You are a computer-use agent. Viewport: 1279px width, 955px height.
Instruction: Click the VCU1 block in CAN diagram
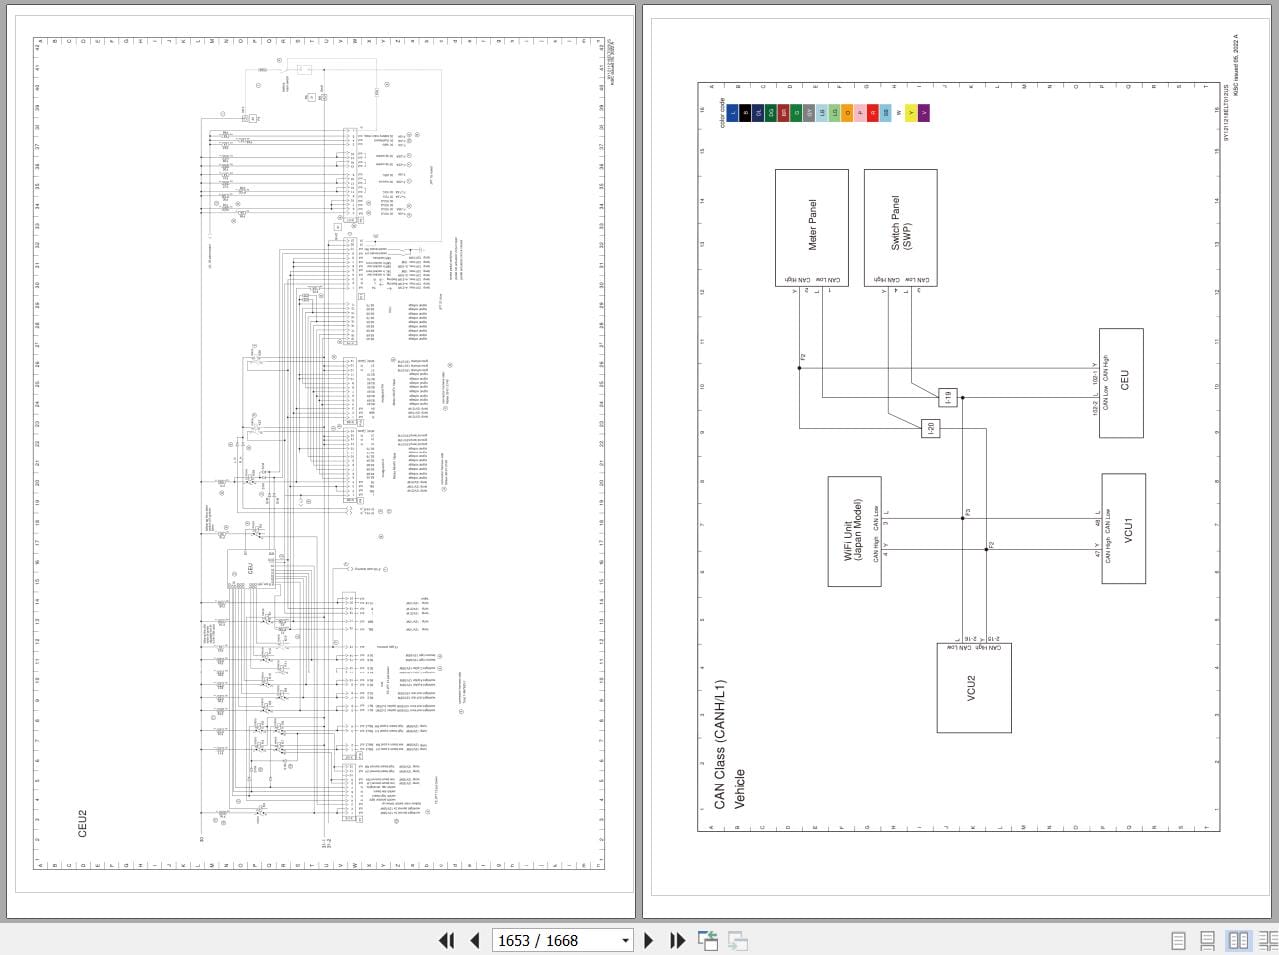1123,529
